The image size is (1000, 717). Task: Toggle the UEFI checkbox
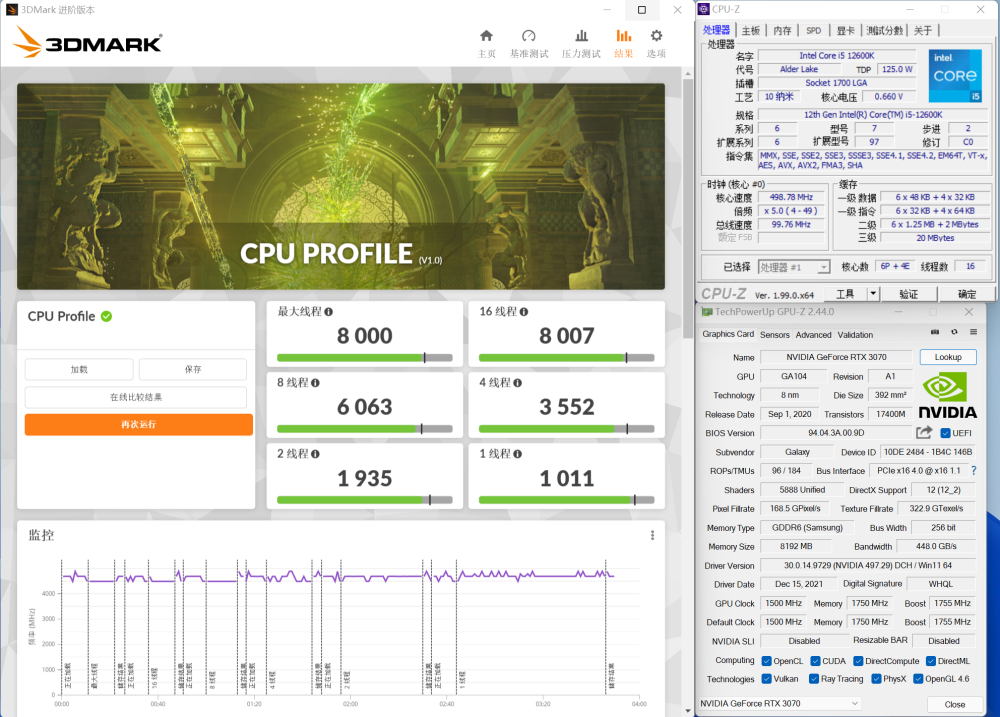tap(946, 433)
